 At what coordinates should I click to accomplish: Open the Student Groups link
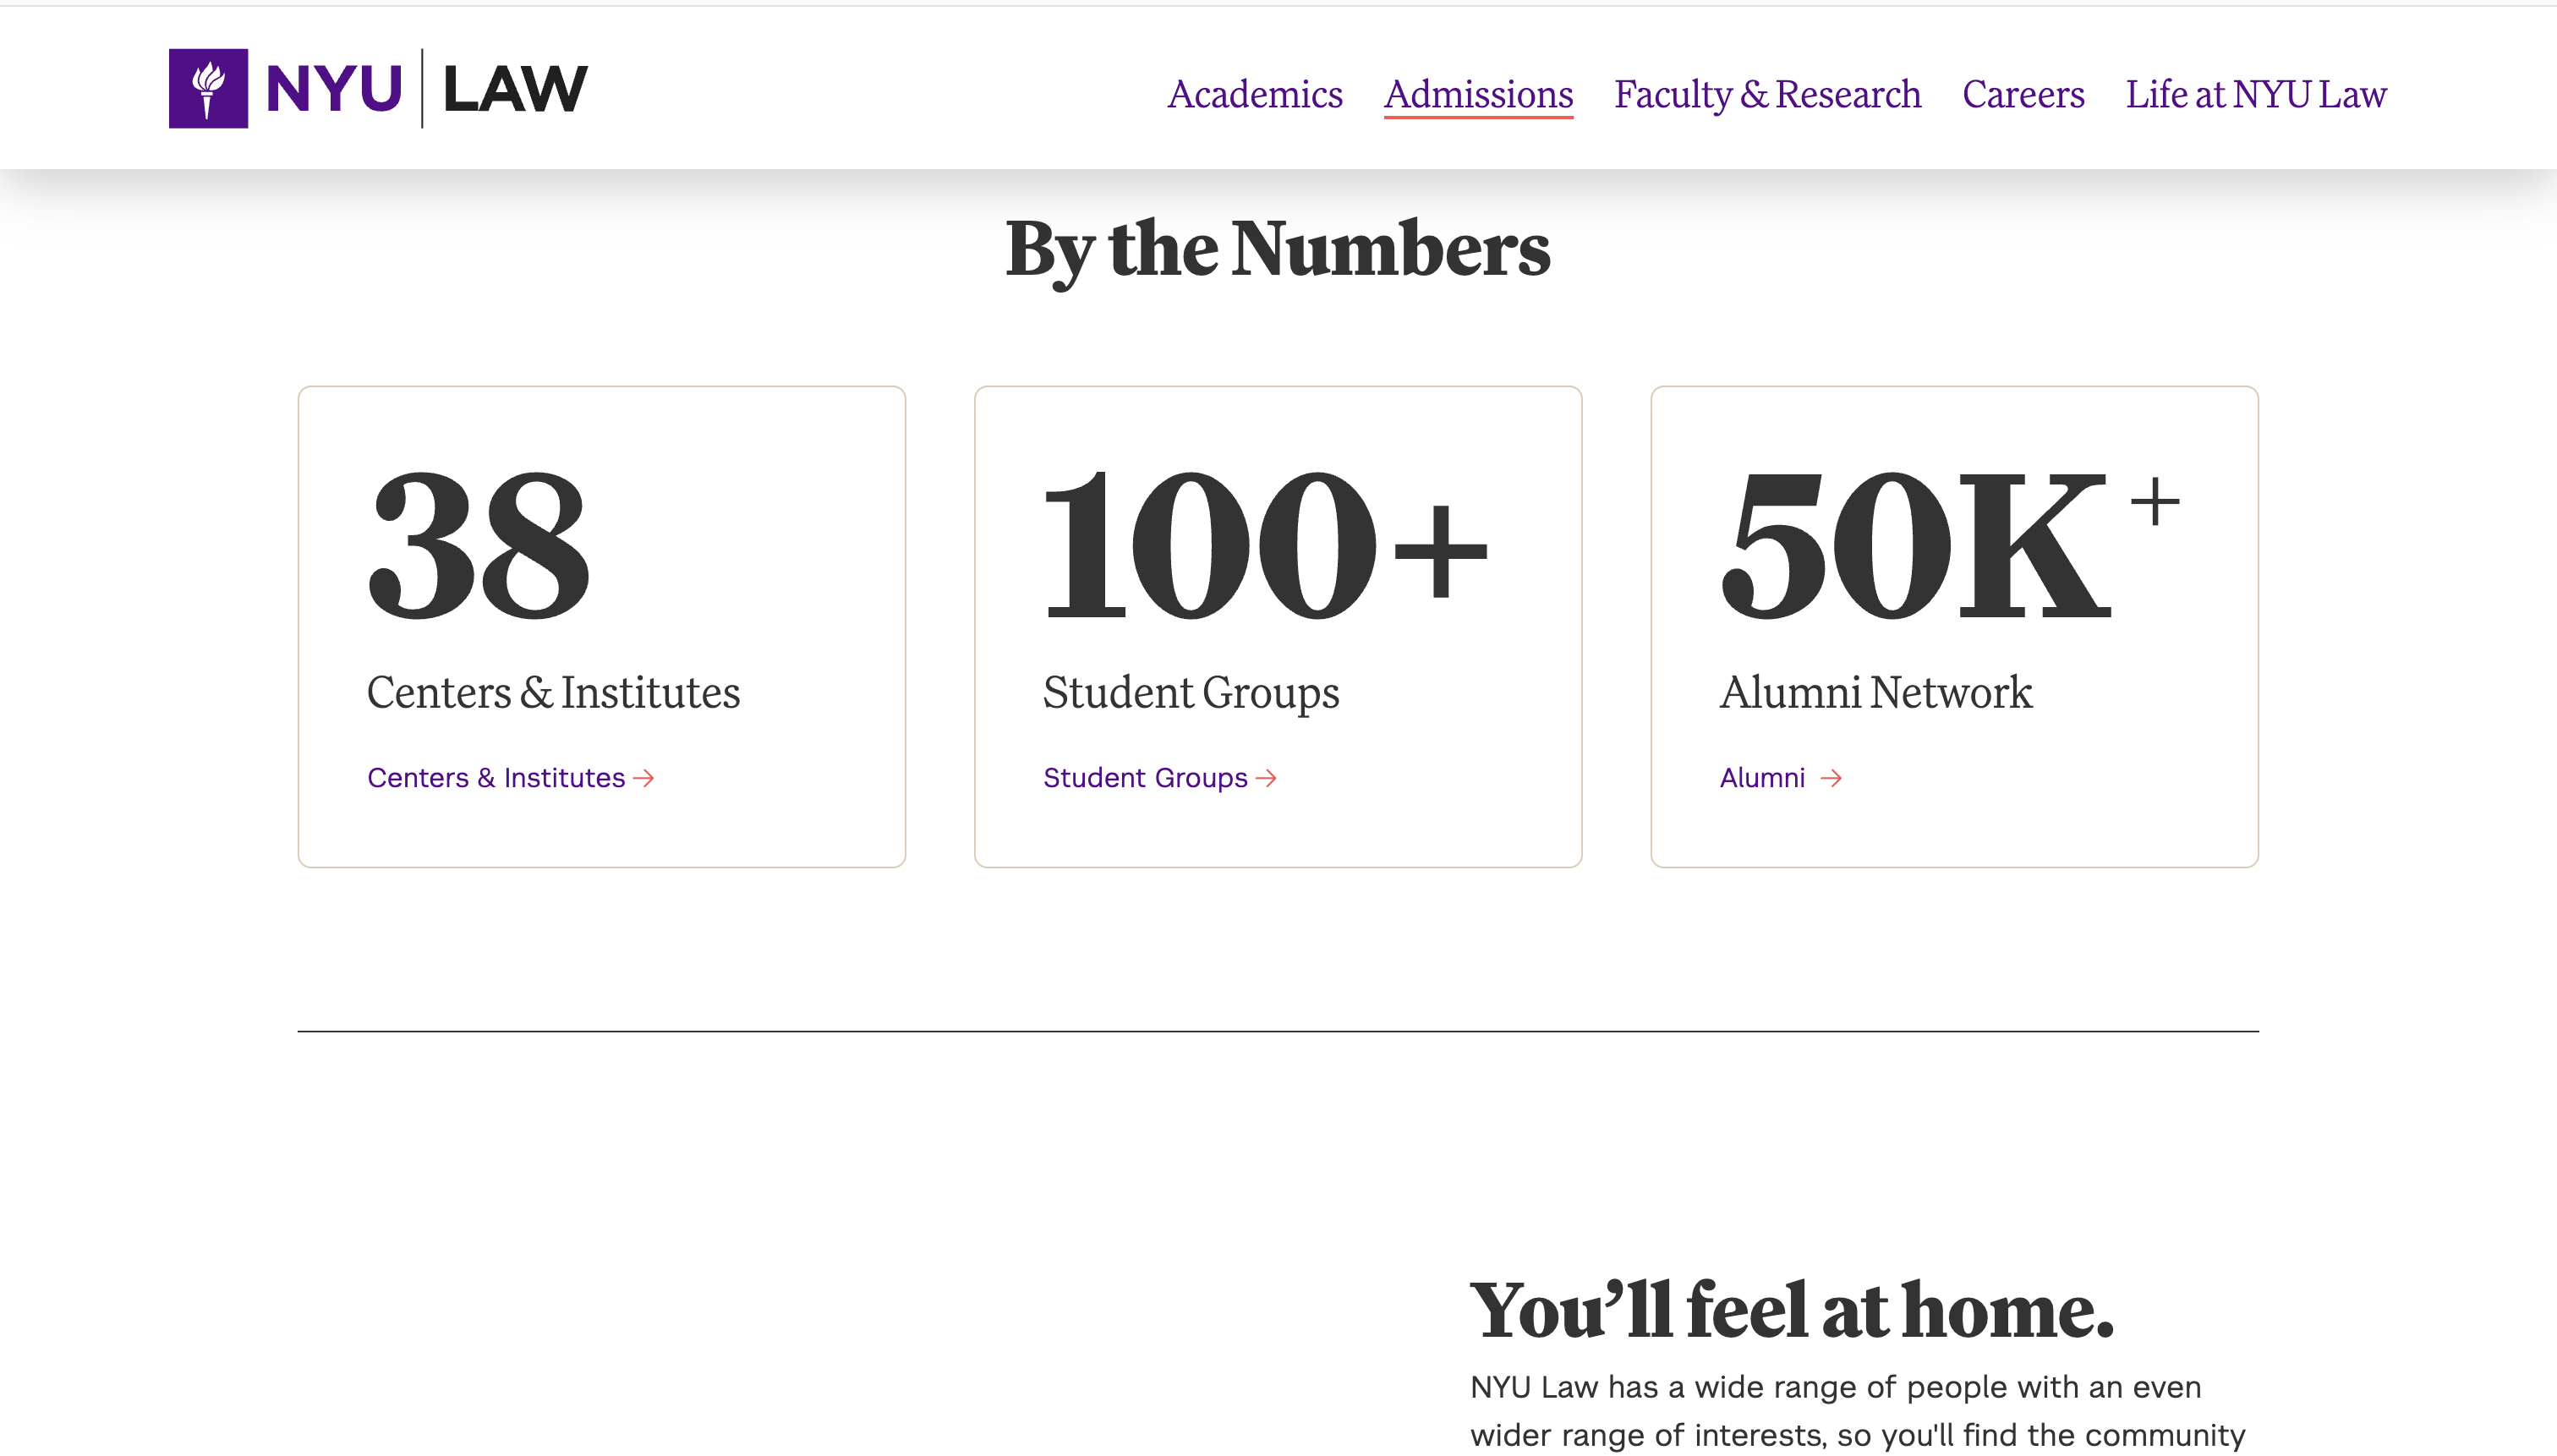1144,778
